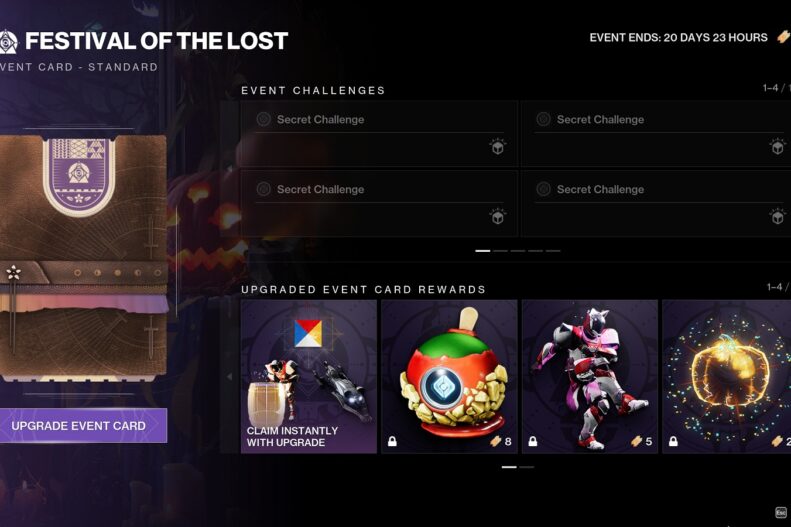Click the event ticket icon beside the timer
This screenshot has height=527, width=791.
tap(783, 37)
